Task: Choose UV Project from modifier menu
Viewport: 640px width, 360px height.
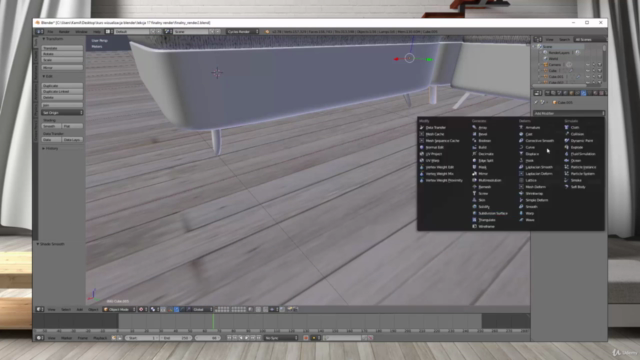Action: tap(433, 154)
